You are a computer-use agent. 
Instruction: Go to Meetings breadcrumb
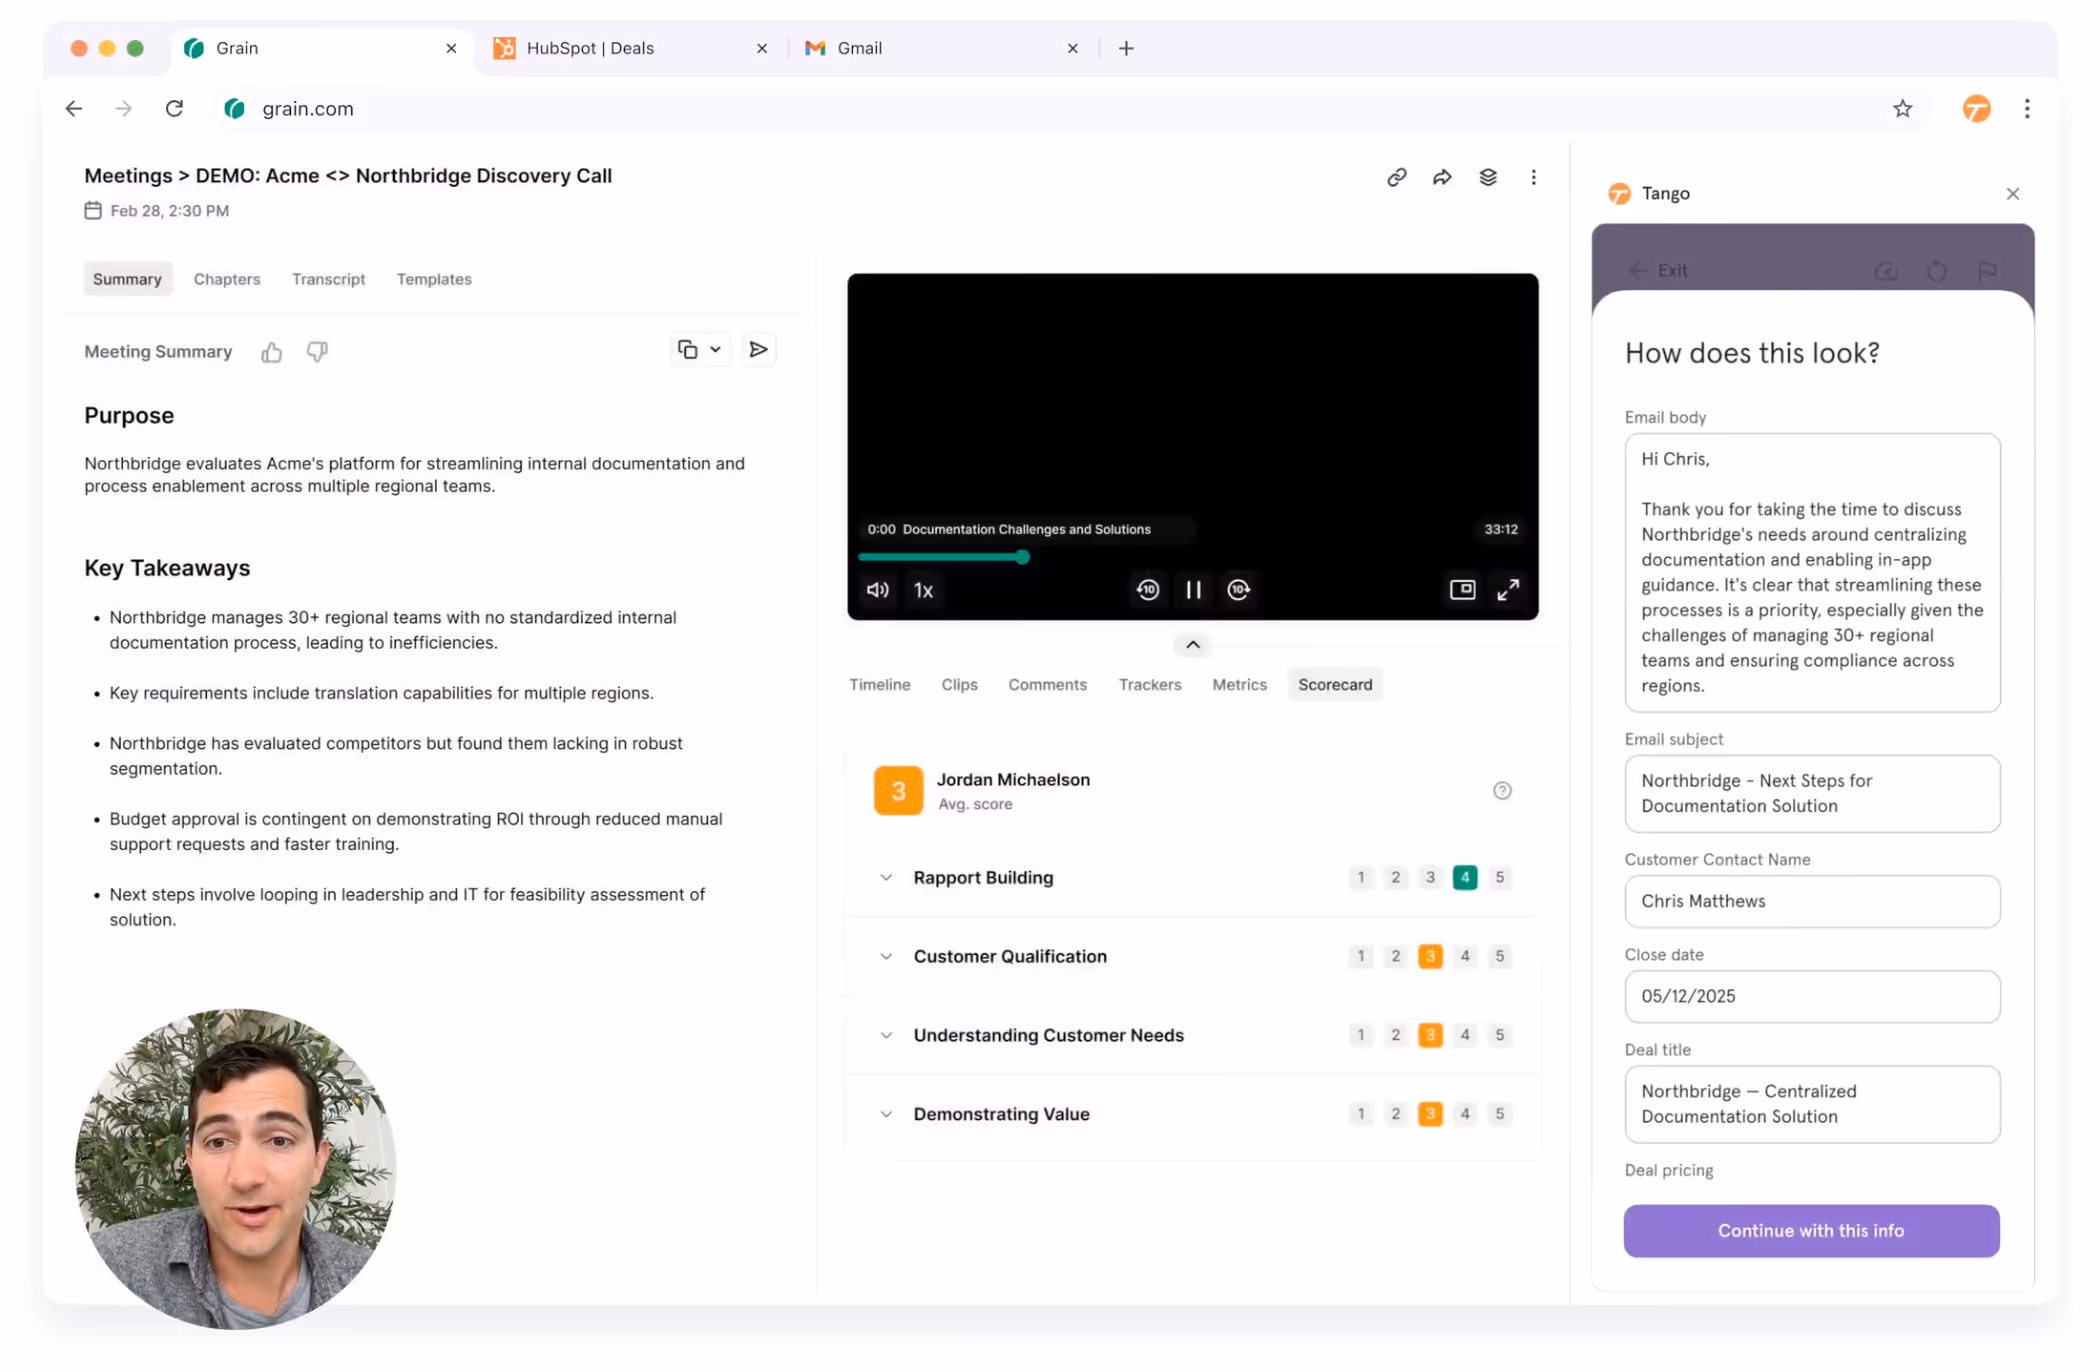[128, 176]
